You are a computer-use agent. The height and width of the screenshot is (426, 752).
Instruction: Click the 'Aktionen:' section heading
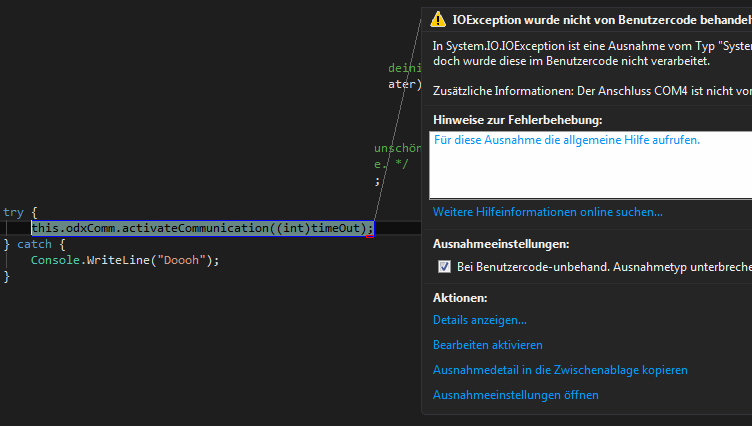pos(460,298)
